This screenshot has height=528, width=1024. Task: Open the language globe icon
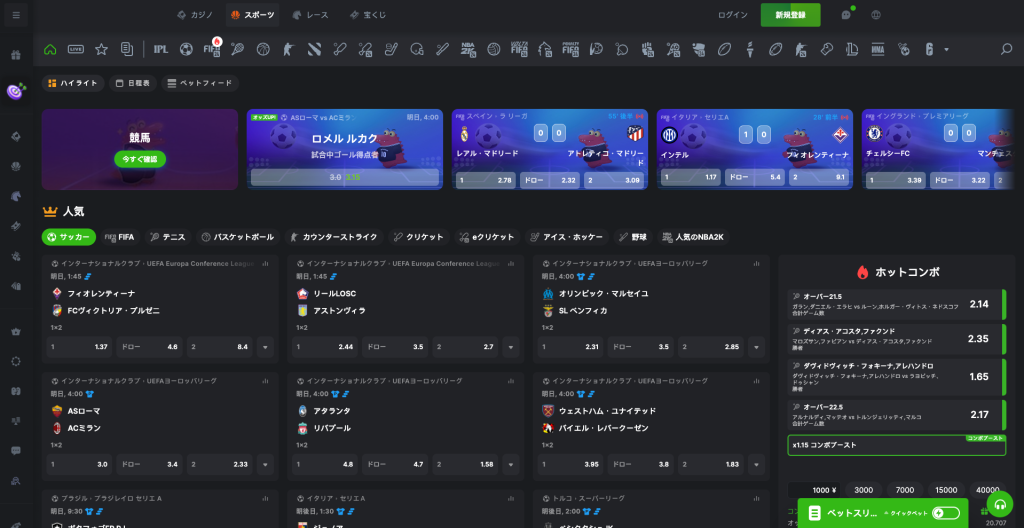click(x=876, y=15)
